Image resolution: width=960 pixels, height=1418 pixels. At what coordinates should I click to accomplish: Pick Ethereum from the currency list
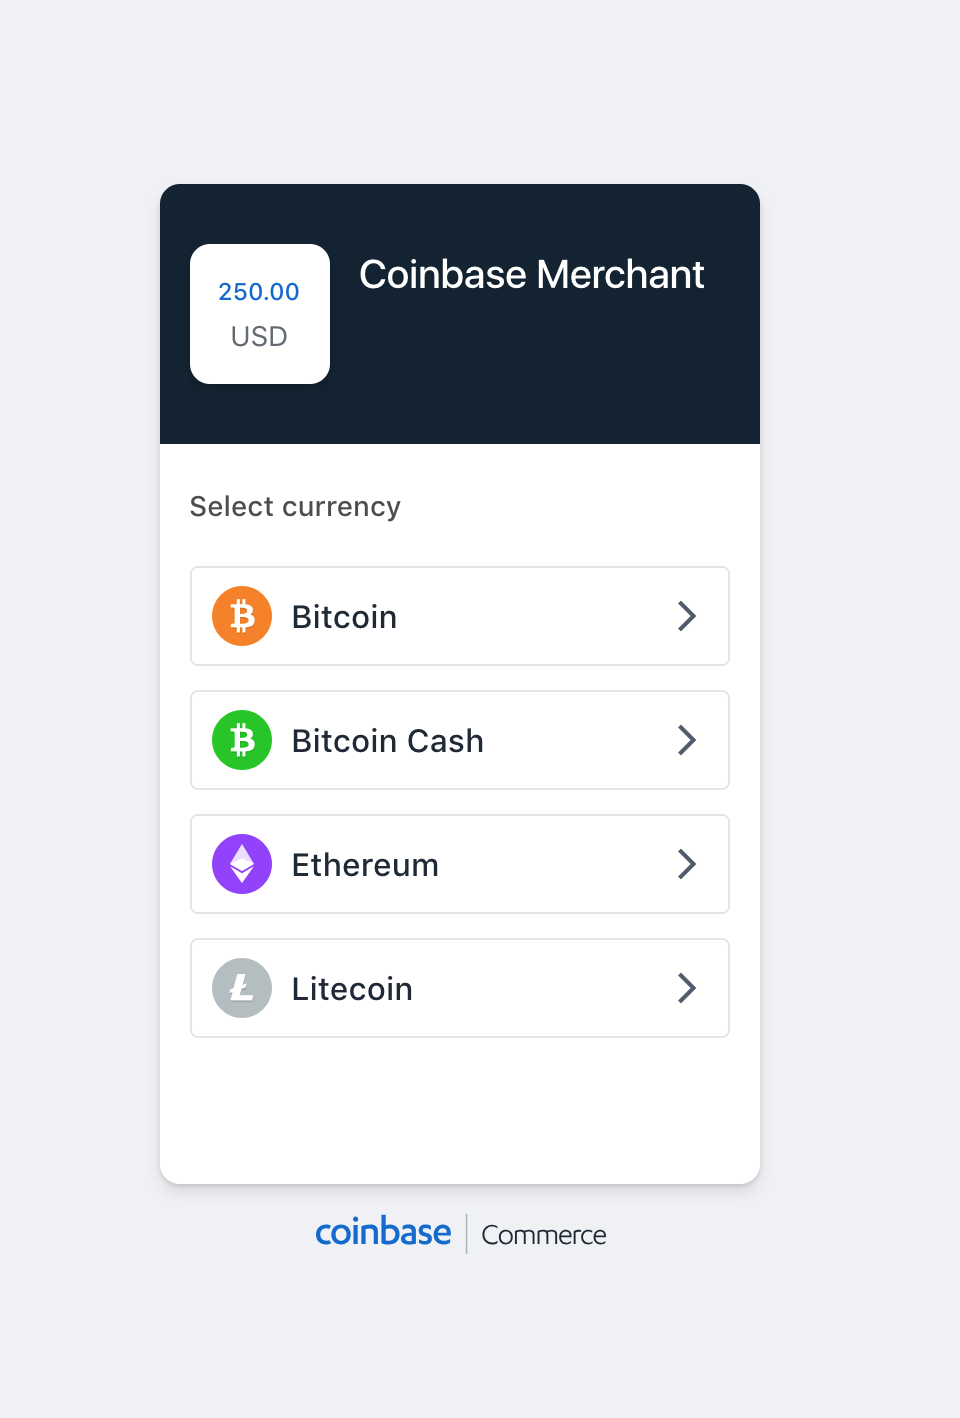click(x=365, y=865)
